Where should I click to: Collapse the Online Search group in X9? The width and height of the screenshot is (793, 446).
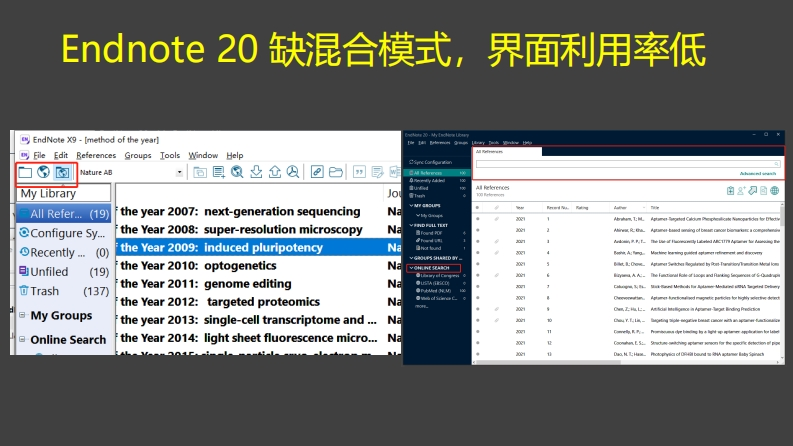click(x=22, y=340)
